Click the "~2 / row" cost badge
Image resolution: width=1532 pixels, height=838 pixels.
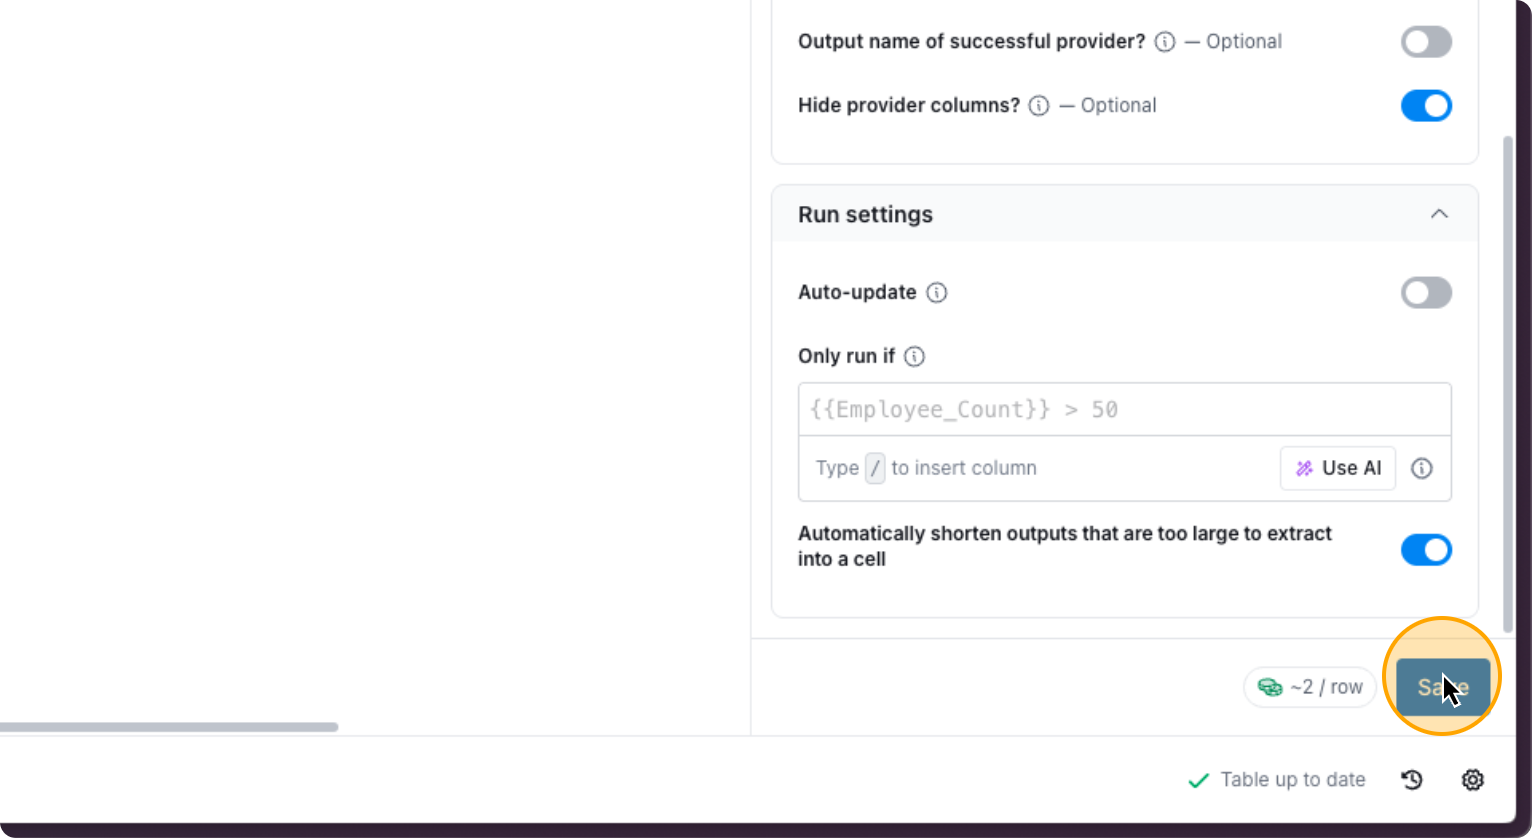pyautogui.click(x=1310, y=687)
